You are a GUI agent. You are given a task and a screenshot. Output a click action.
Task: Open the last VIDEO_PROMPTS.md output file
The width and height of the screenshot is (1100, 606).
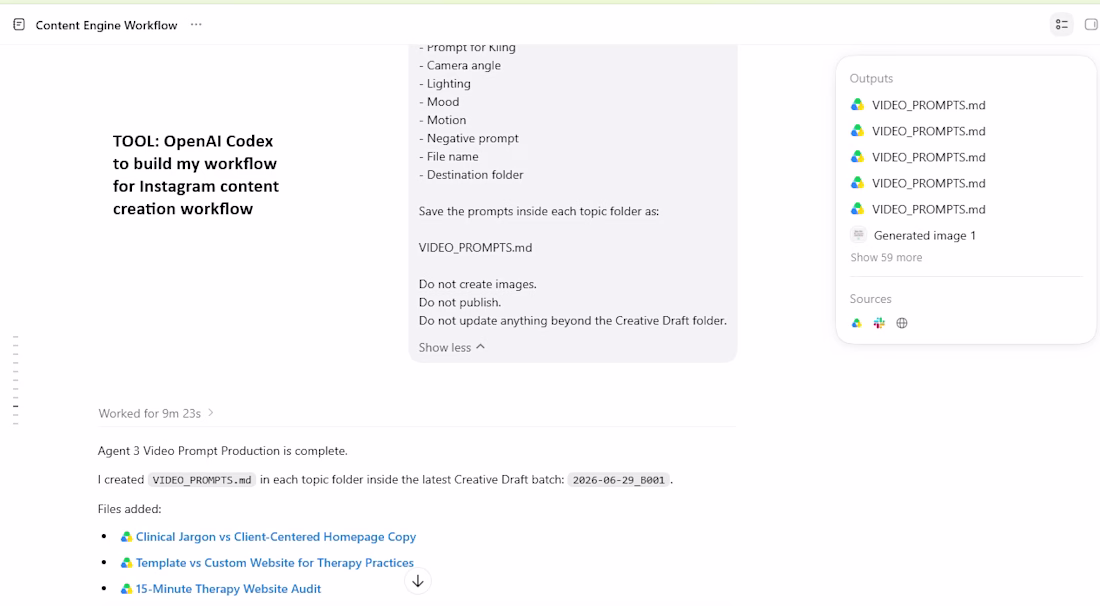click(x=918, y=209)
